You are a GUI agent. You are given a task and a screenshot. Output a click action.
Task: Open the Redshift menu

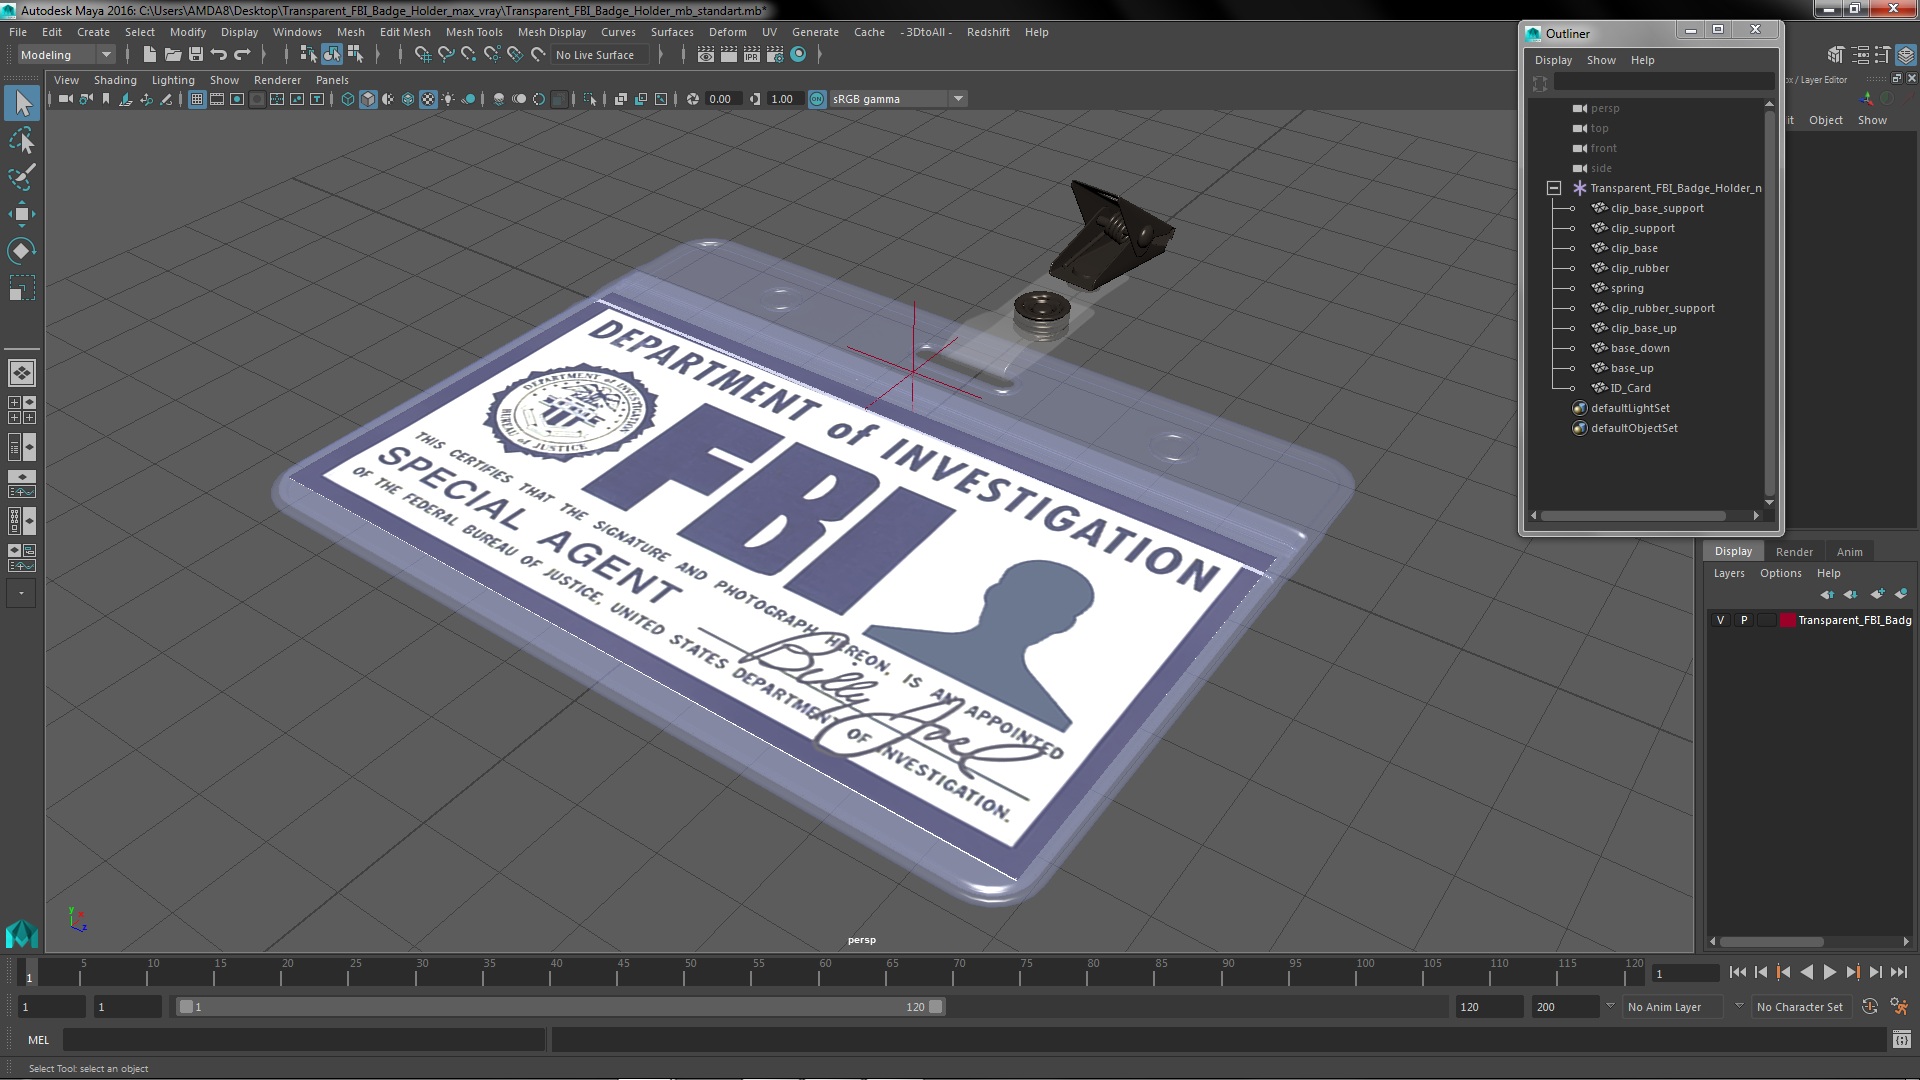tap(988, 32)
